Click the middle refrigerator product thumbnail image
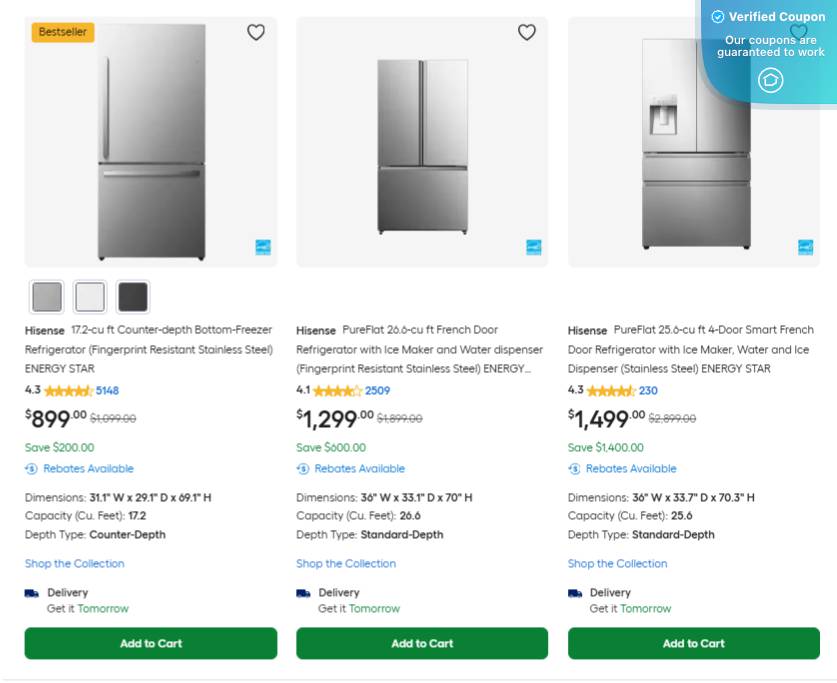Viewport: 837px width, 683px height. [421, 141]
